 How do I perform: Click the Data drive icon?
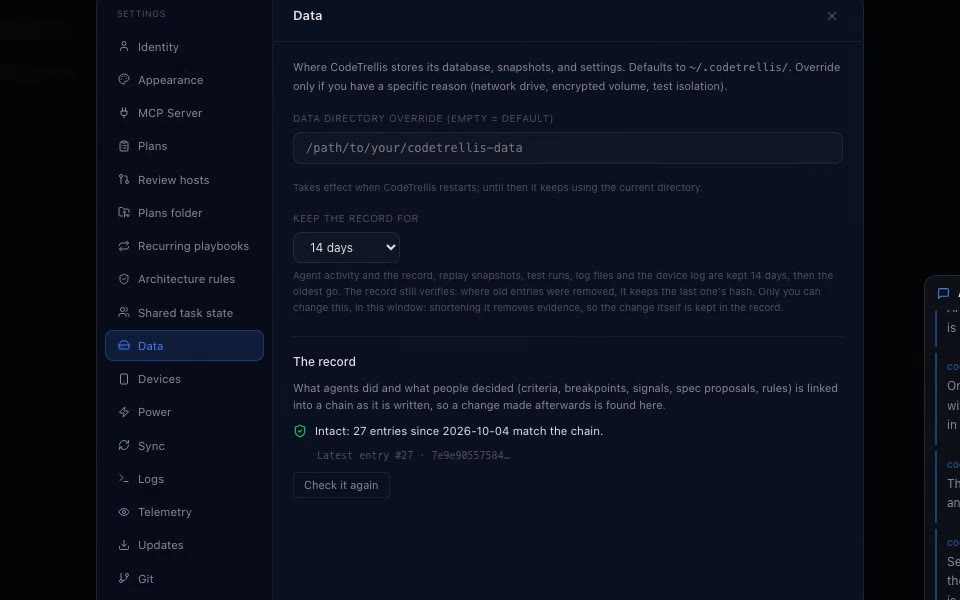tap(124, 345)
